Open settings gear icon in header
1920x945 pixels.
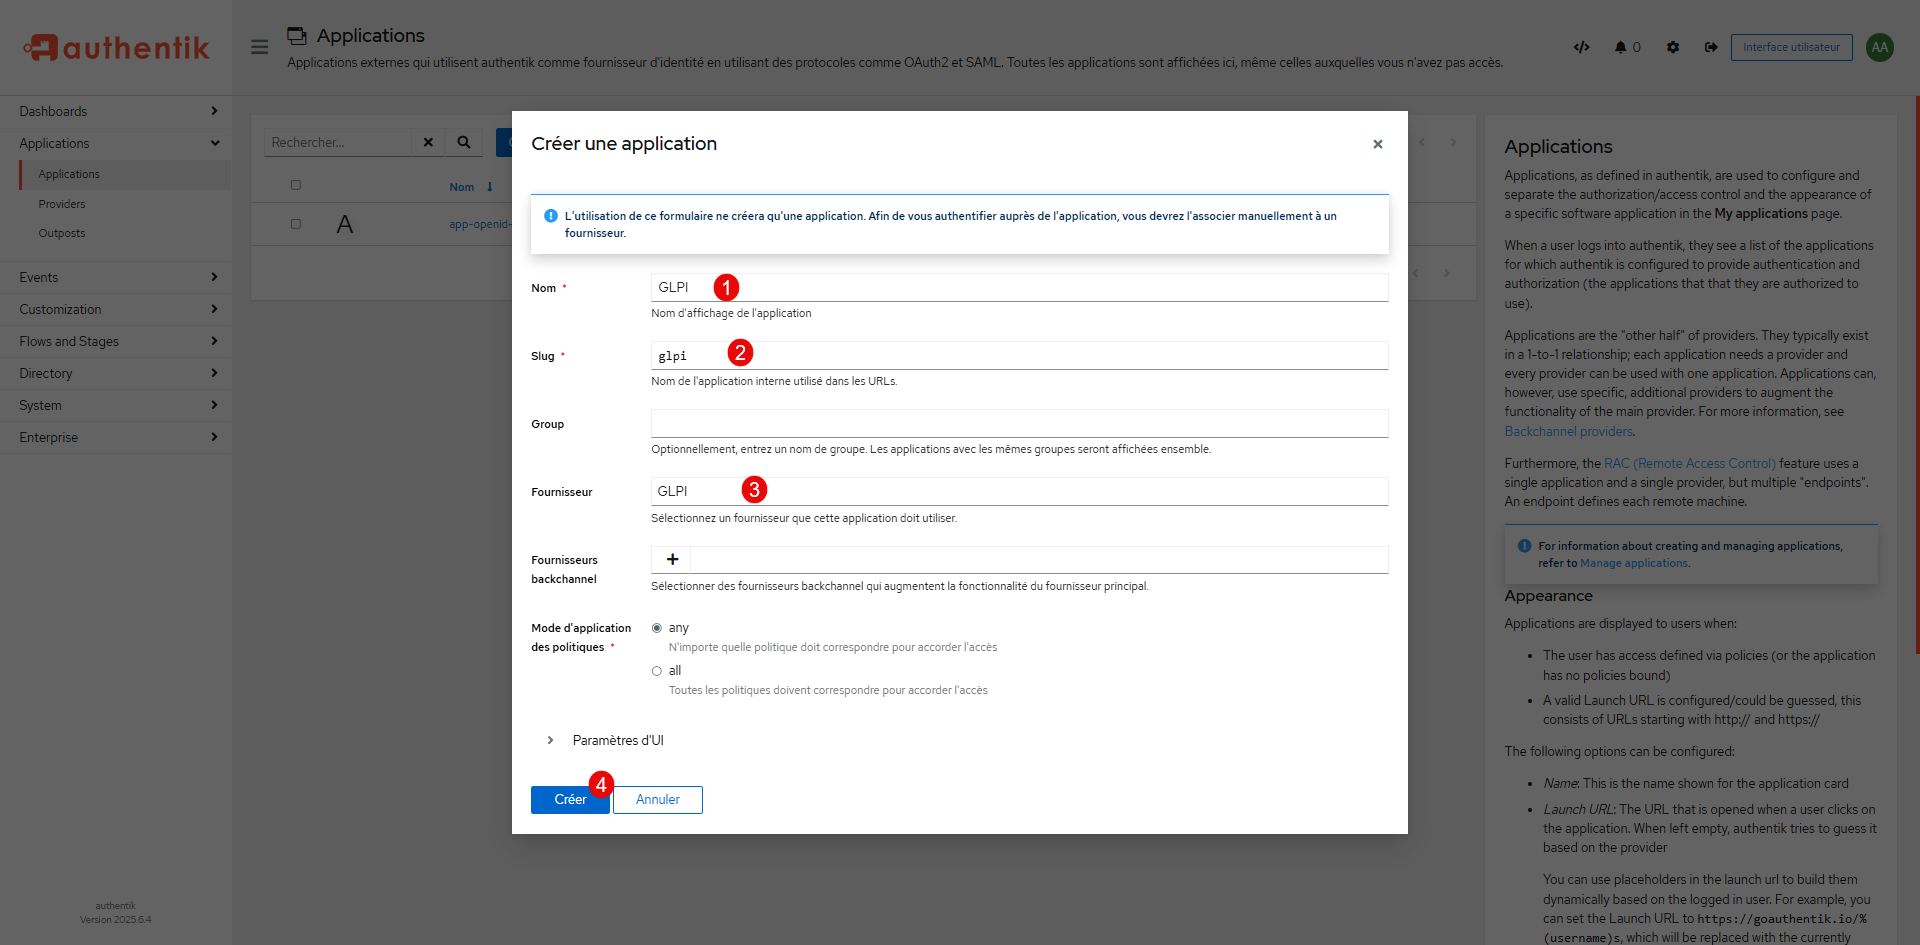point(1673,47)
